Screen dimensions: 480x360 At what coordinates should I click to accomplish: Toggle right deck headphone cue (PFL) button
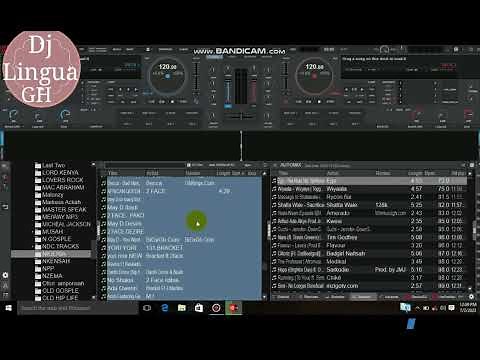click(254, 106)
